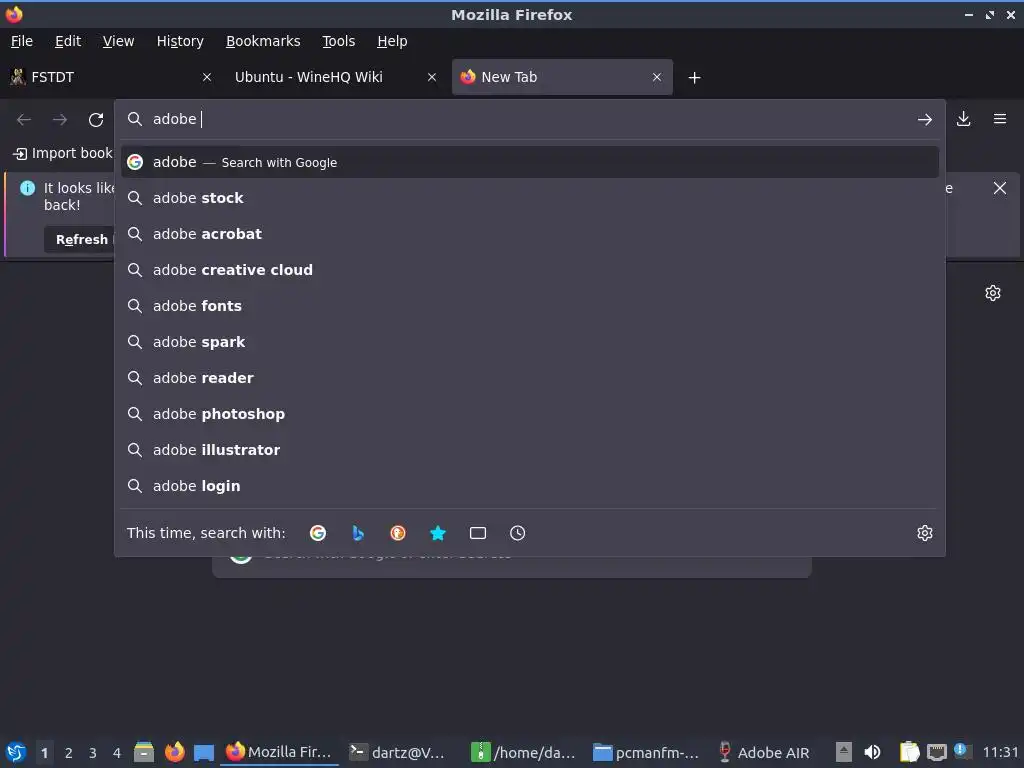Open network status tray icon
The height and width of the screenshot is (768, 1024).
936,752
